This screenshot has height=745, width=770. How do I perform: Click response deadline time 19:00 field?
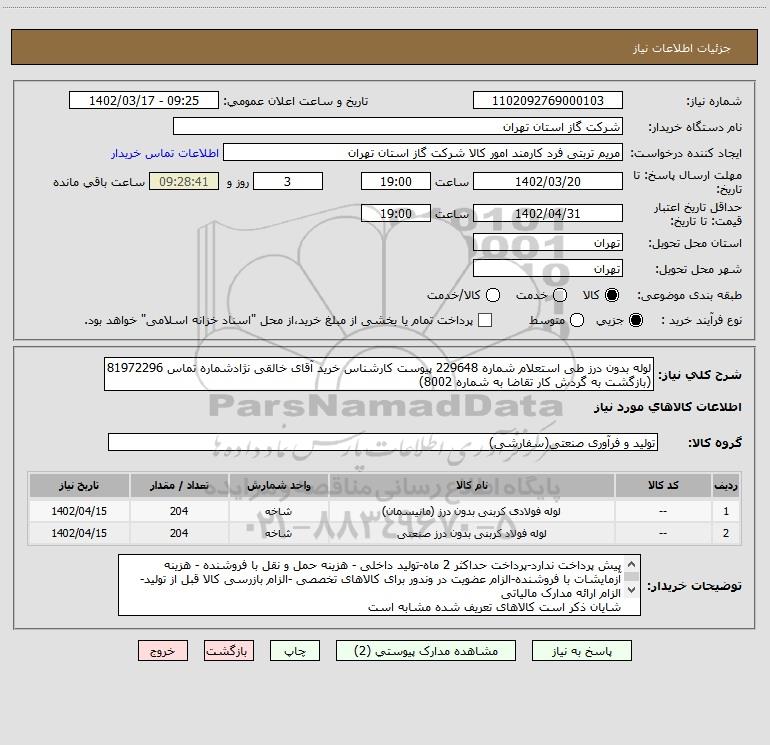pos(396,181)
